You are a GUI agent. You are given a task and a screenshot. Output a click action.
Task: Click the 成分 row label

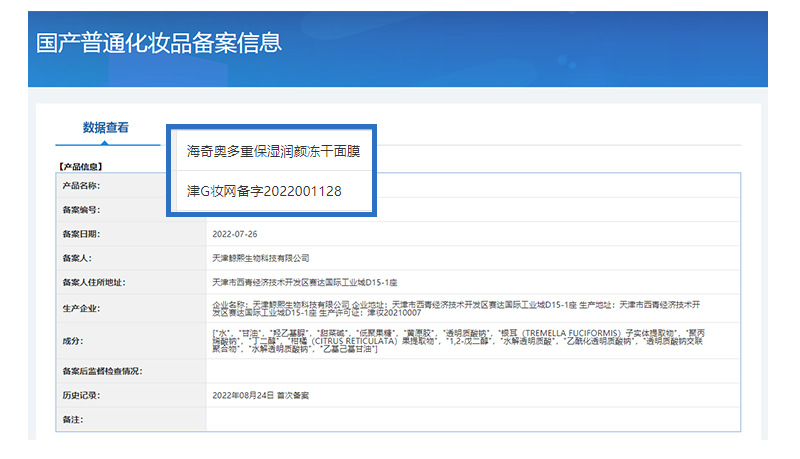73,341
